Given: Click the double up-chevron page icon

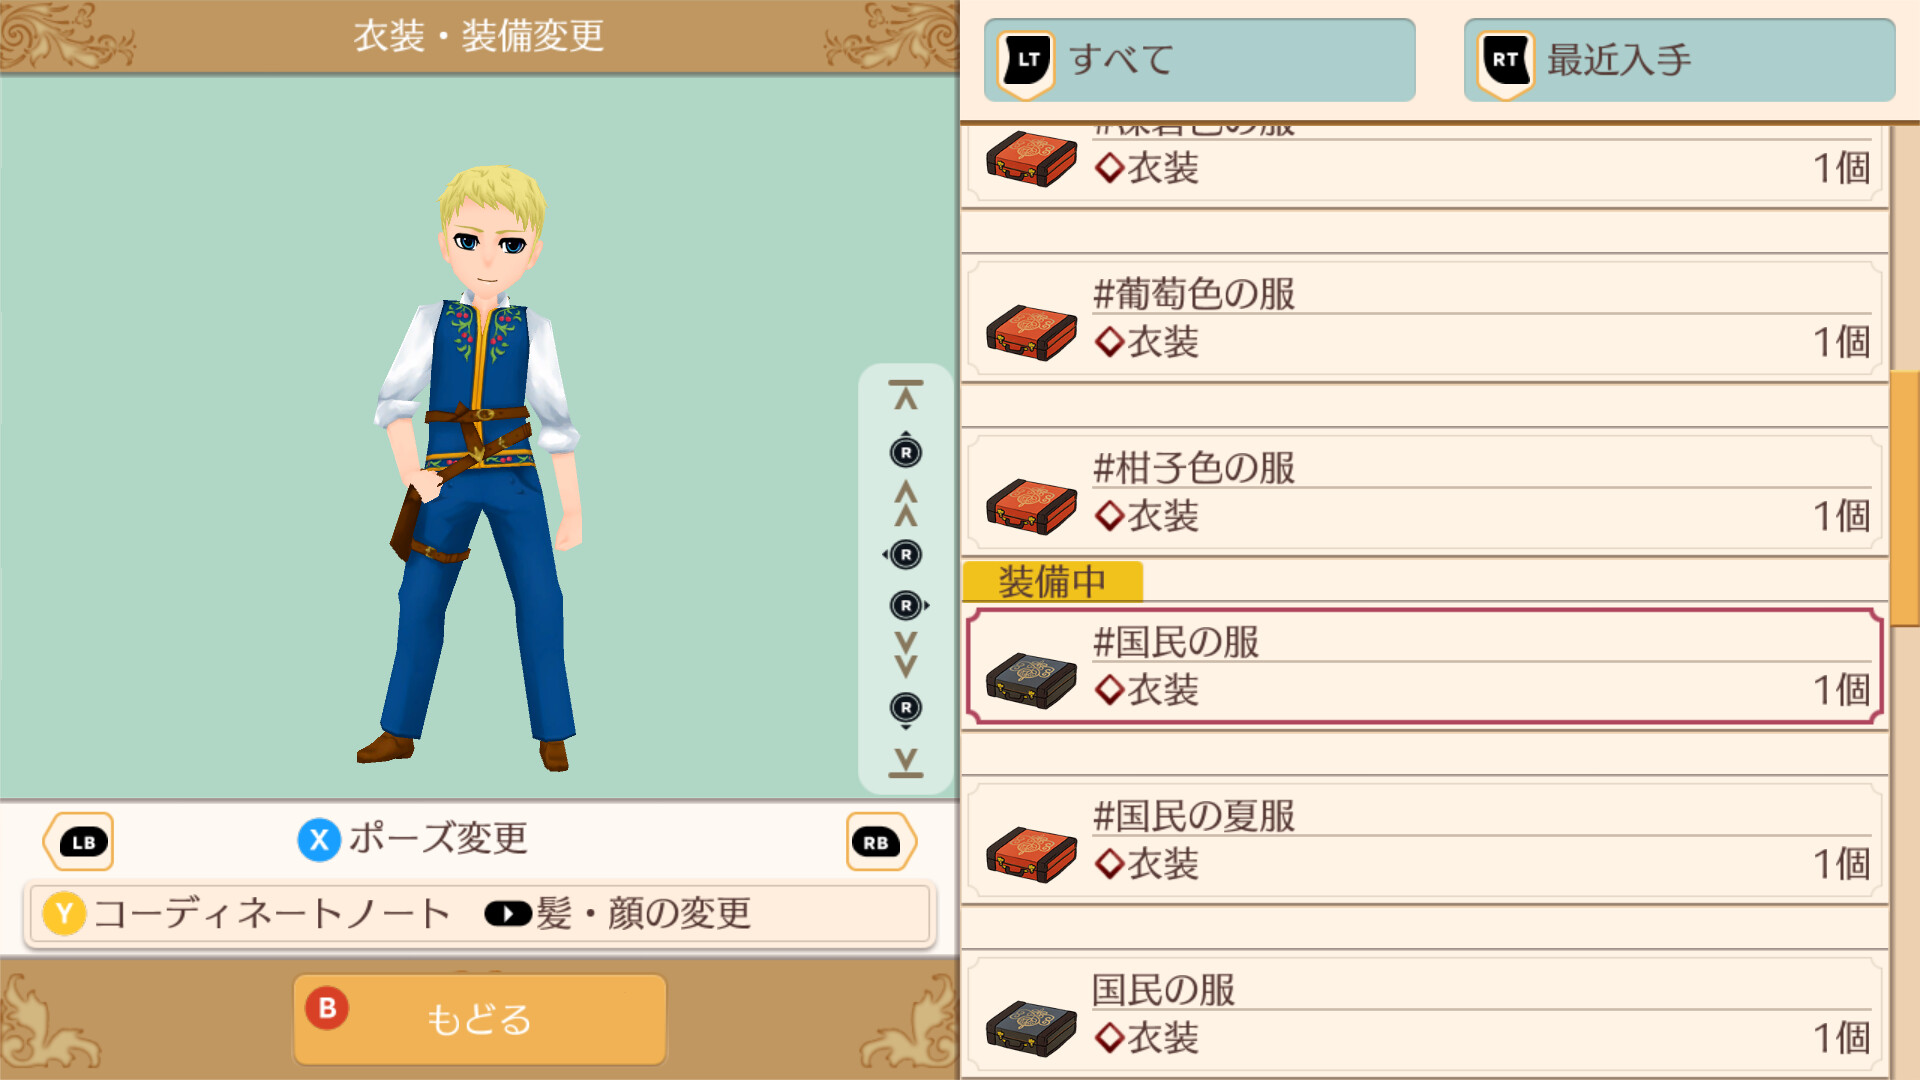Looking at the screenshot, I should (x=906, y=503).
